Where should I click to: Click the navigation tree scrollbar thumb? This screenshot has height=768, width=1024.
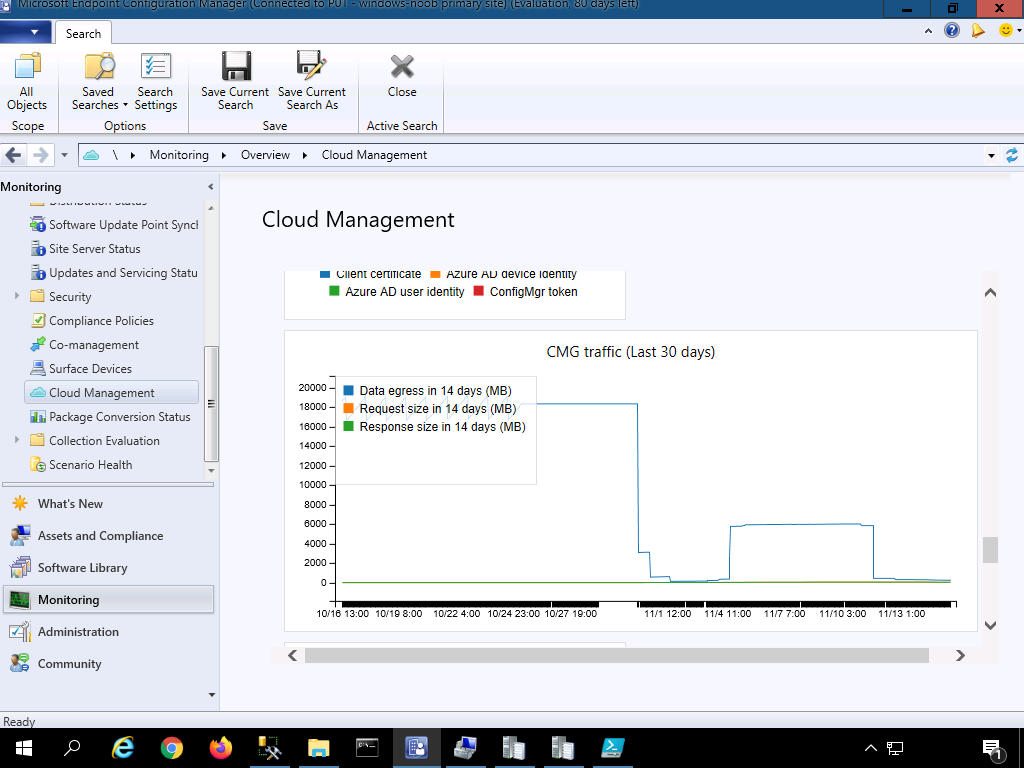coord(211,404)
